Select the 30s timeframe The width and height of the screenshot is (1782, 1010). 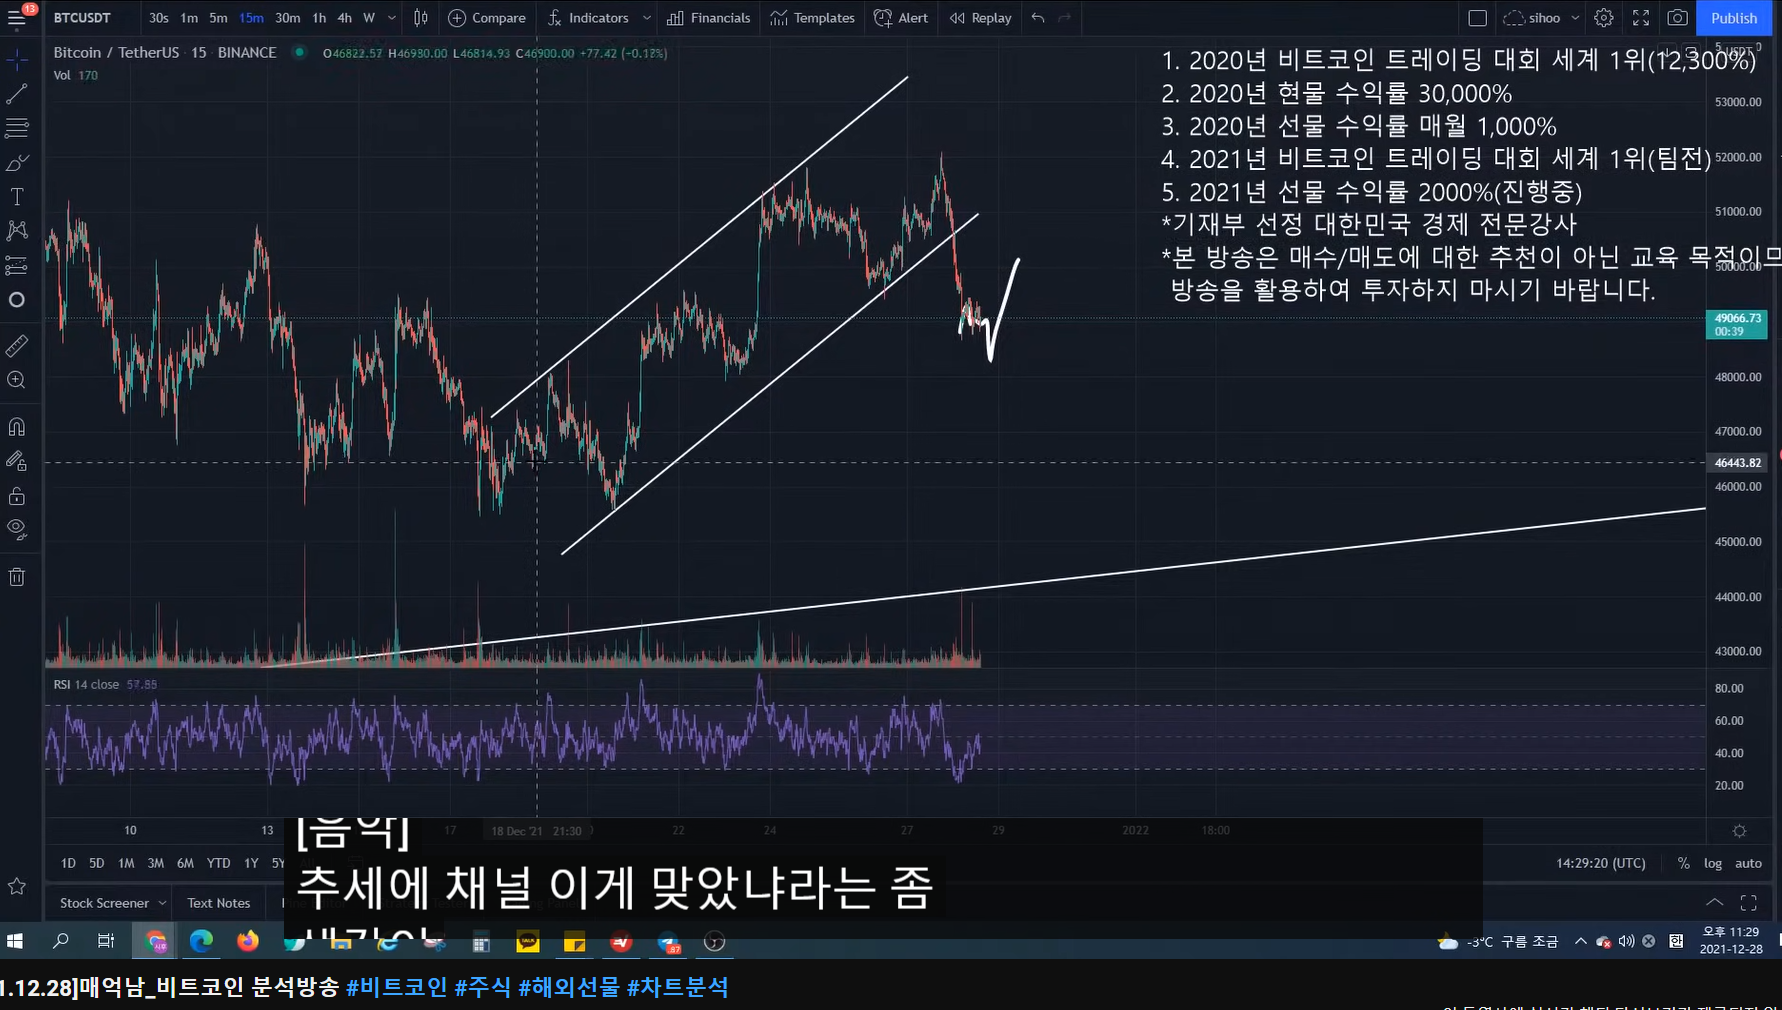click(159, 18)
